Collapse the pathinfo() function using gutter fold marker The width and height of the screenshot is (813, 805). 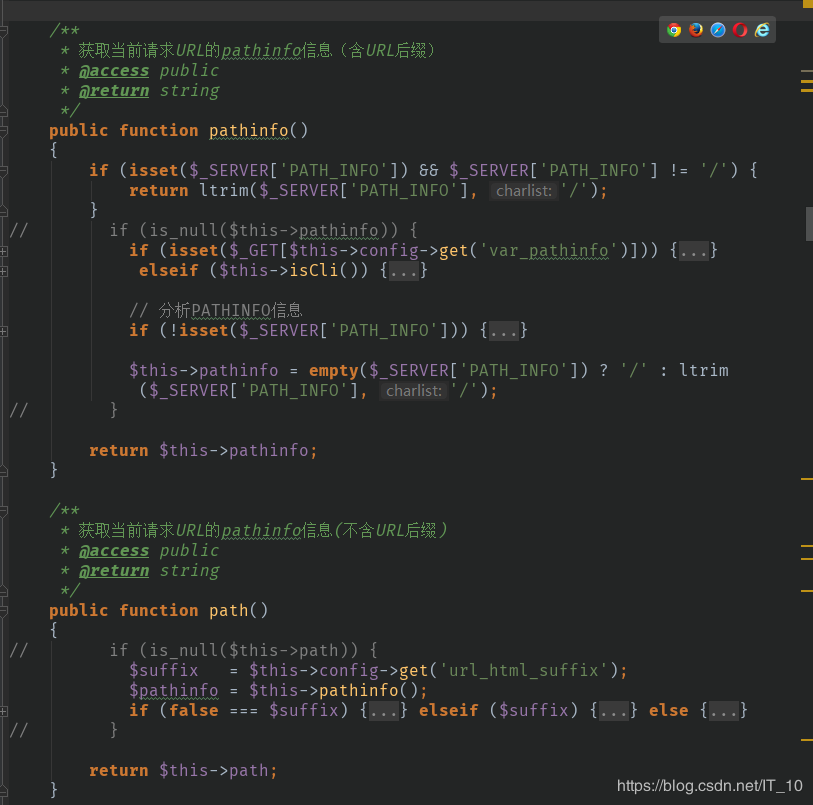click(x=4, y=131)
